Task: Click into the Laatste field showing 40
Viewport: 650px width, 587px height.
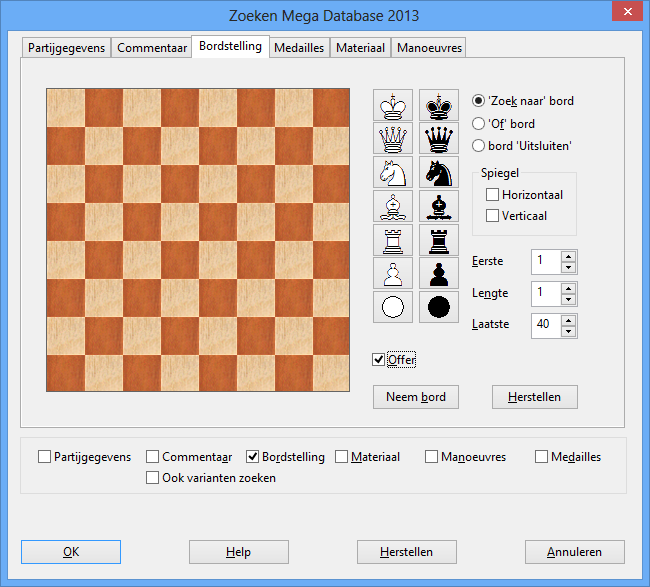Action: point(546,325)
